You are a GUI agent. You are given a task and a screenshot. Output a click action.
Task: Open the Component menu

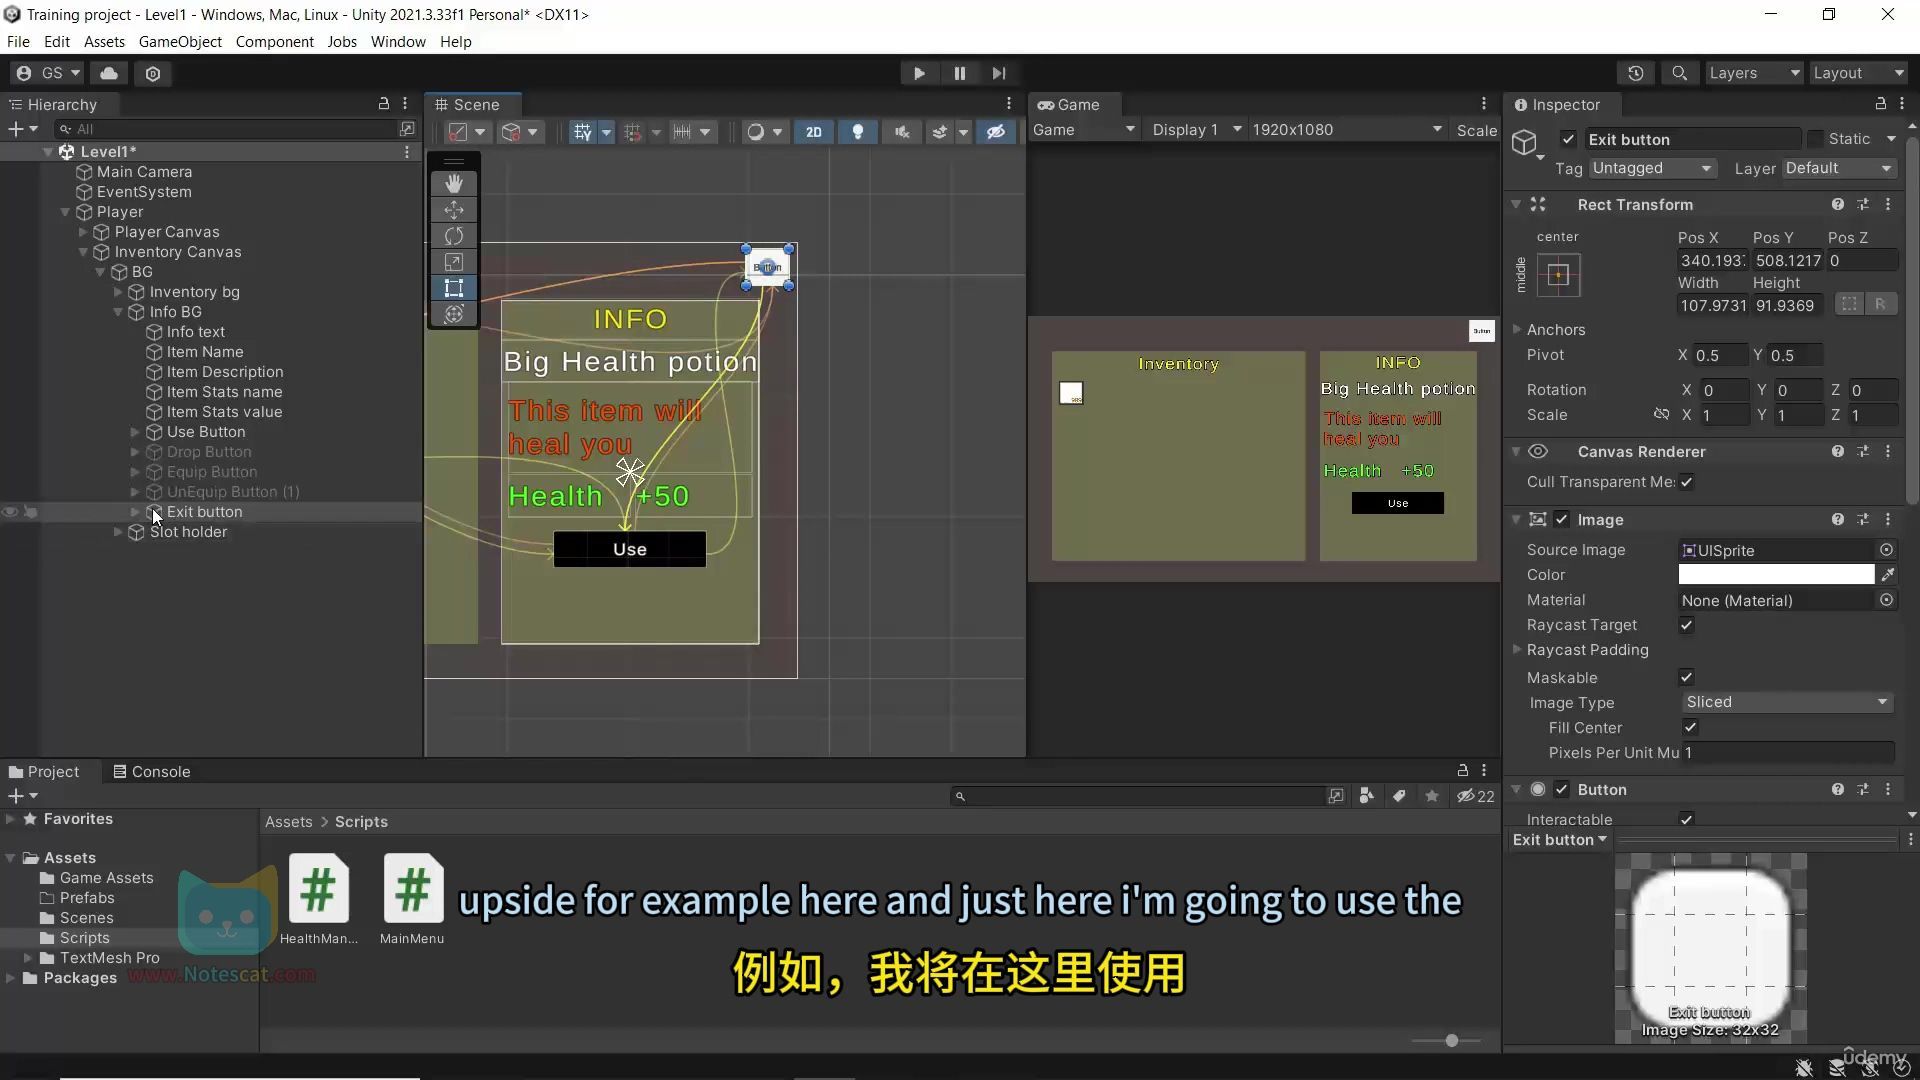[x=274, y=41]
